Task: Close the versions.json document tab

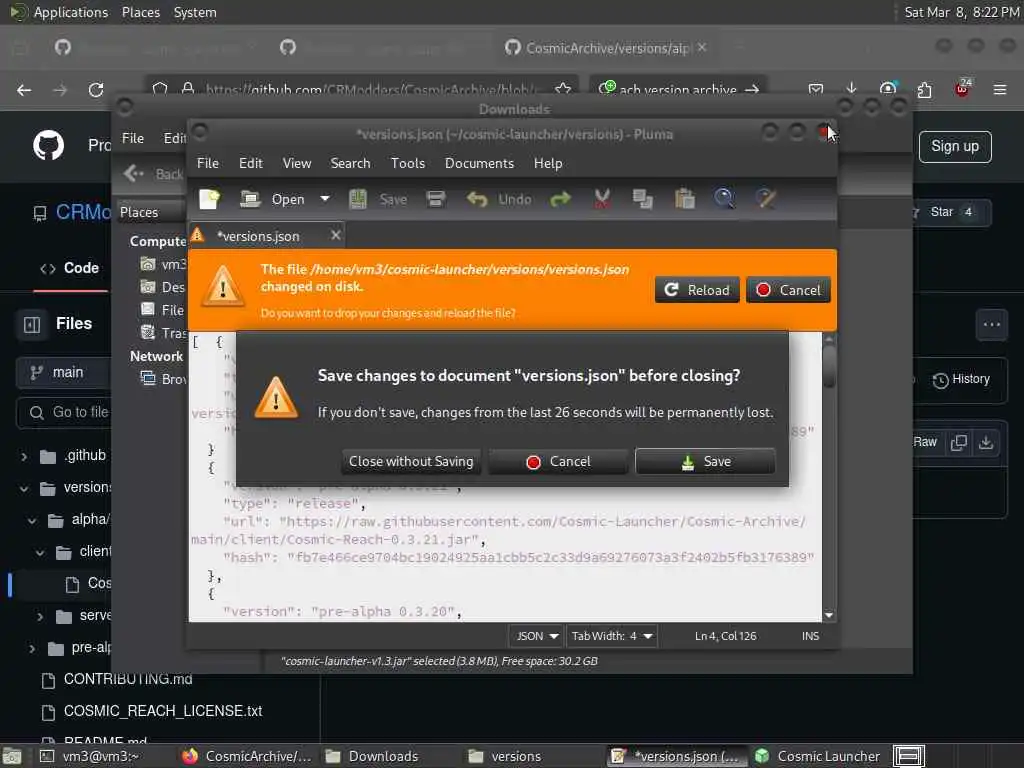Action: click(336, 235)
